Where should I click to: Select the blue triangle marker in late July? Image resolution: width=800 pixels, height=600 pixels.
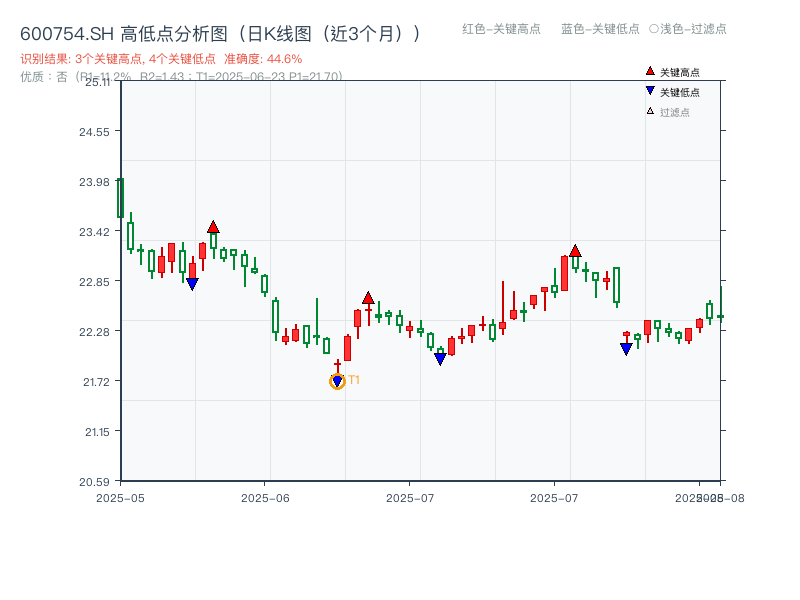[625, 346]
